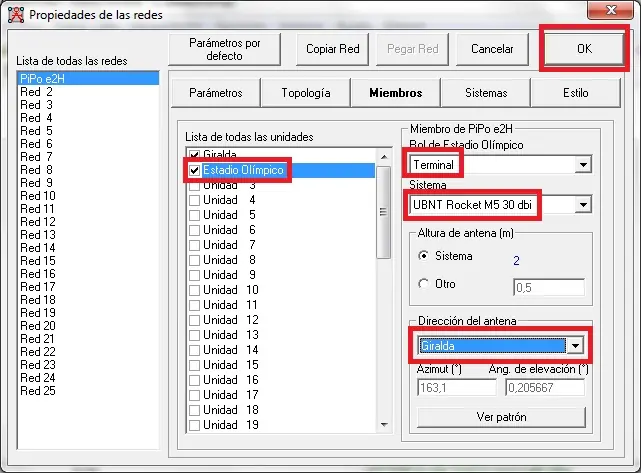This screenshot has height=473, width=641.
Task: Check the Unidad 17 checkbox
Action: coord(195,395)
